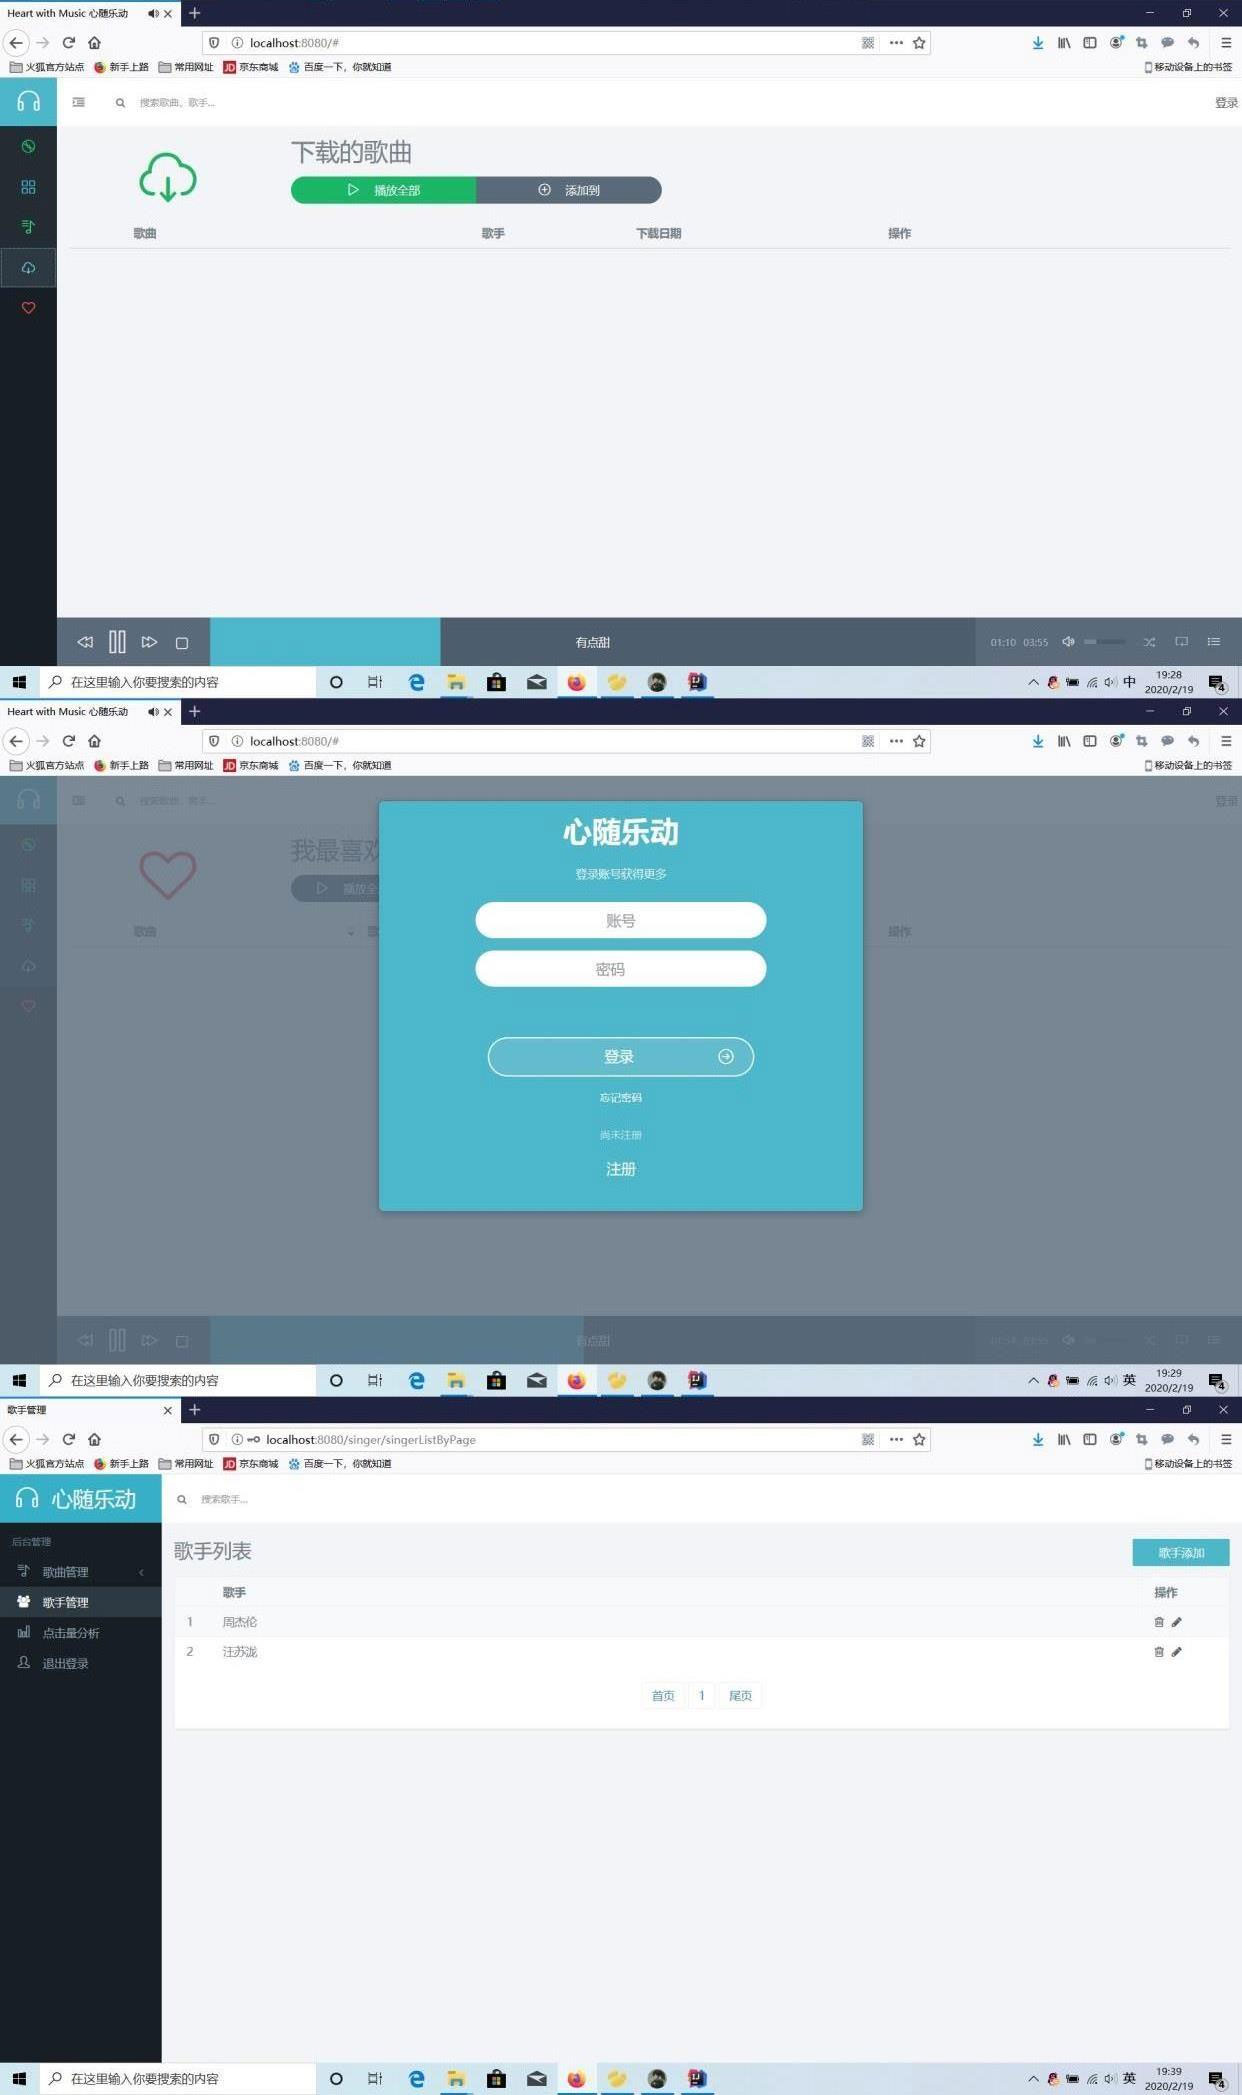The height and width of the screenshot is (2095, 1242).
Task: Go to 尾页 in singer list pagination
Action: pos(740,1695)
